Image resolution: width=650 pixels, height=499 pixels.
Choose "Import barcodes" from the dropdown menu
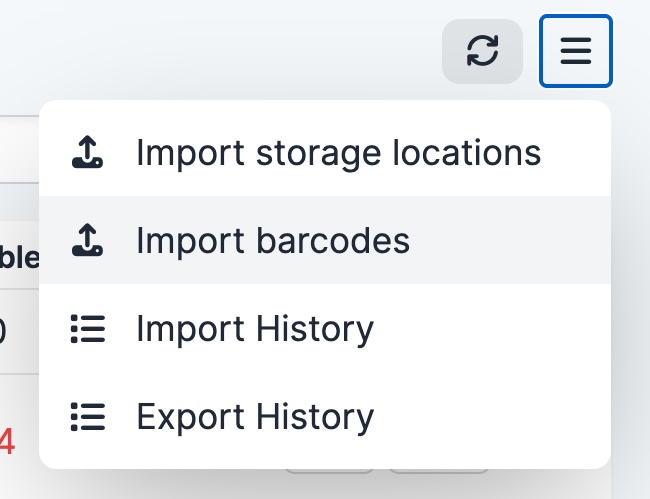pyautogui.click(x=272, y=240)
